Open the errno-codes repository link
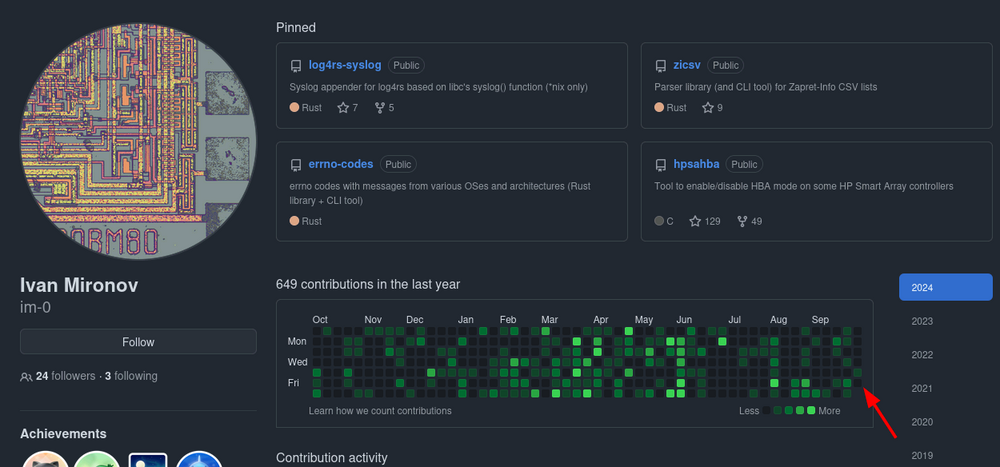 pyautogui.click(x=341, y=164)
